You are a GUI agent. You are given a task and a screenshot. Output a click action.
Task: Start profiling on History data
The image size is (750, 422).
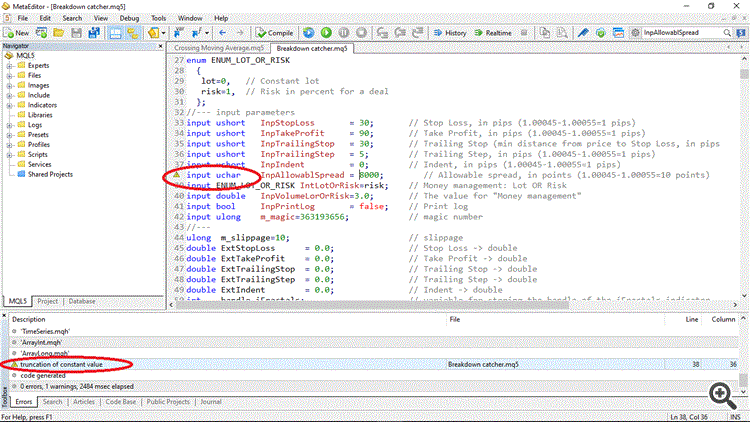450,33
